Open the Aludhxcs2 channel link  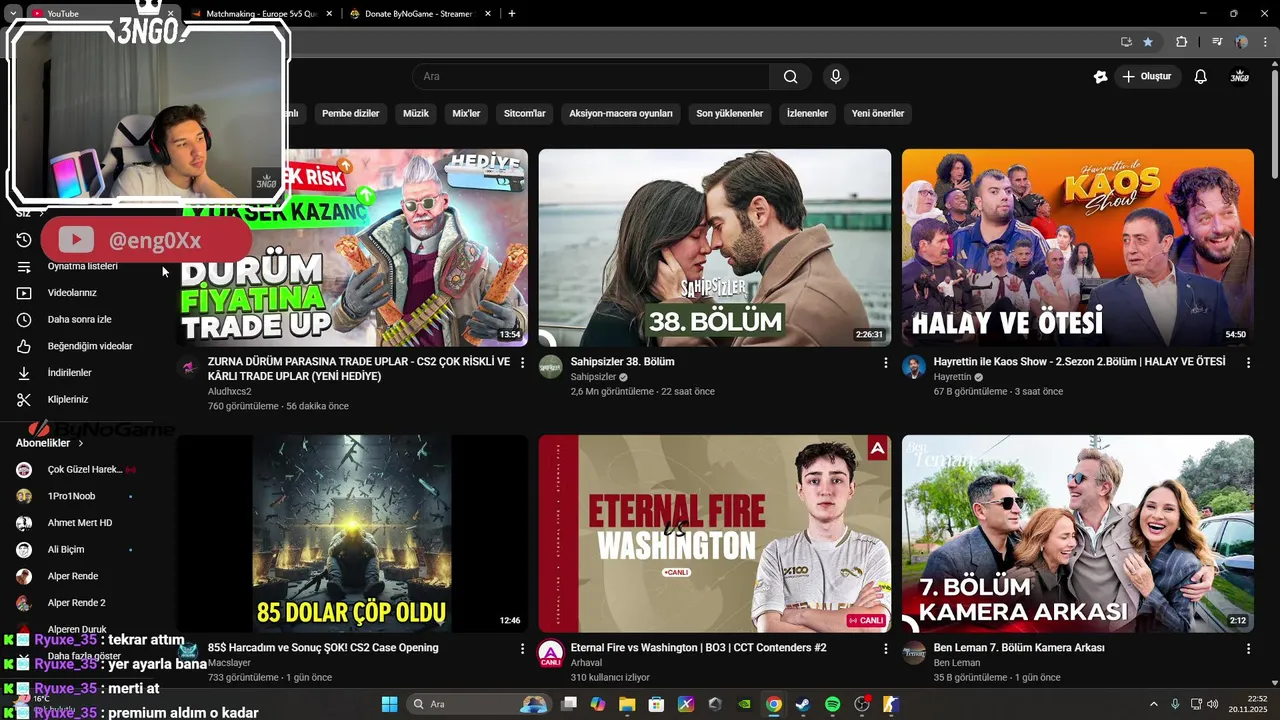pyautogui.click(x=229, y=391)
